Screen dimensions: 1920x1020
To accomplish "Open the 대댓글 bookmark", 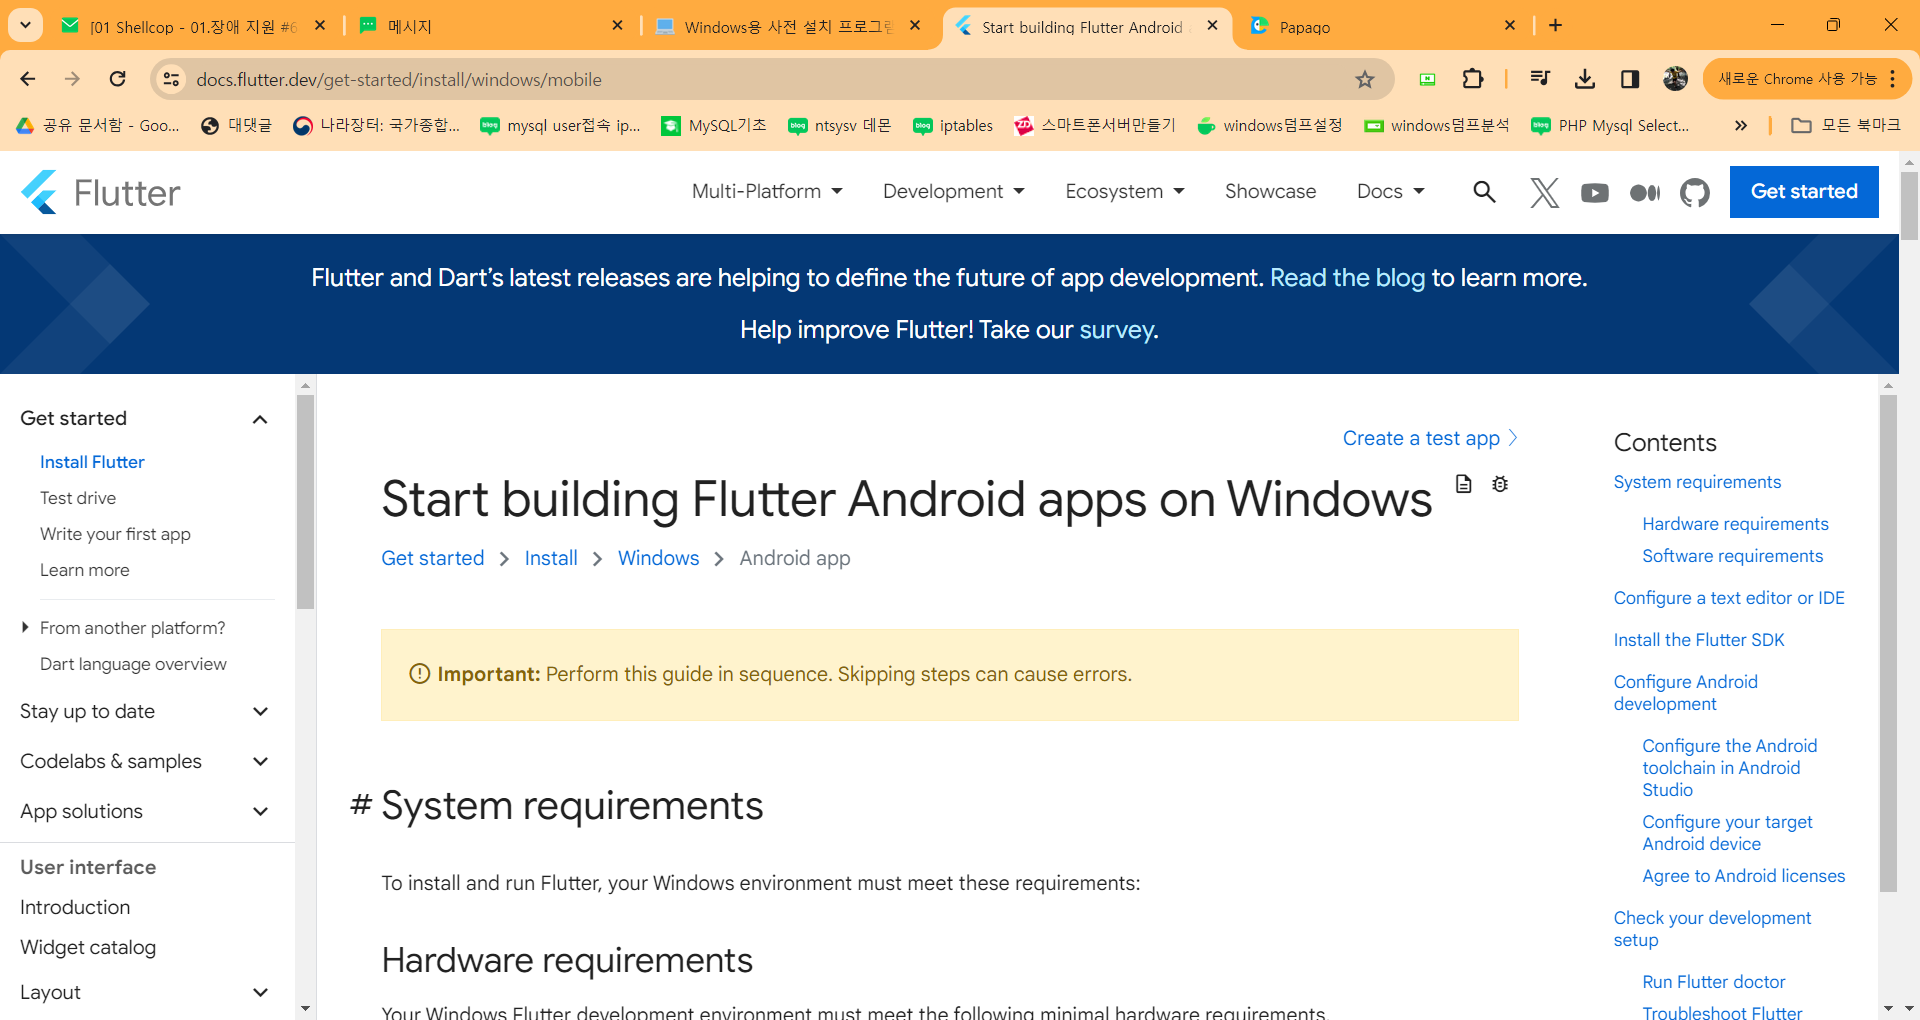I will [x=237, y=125].
